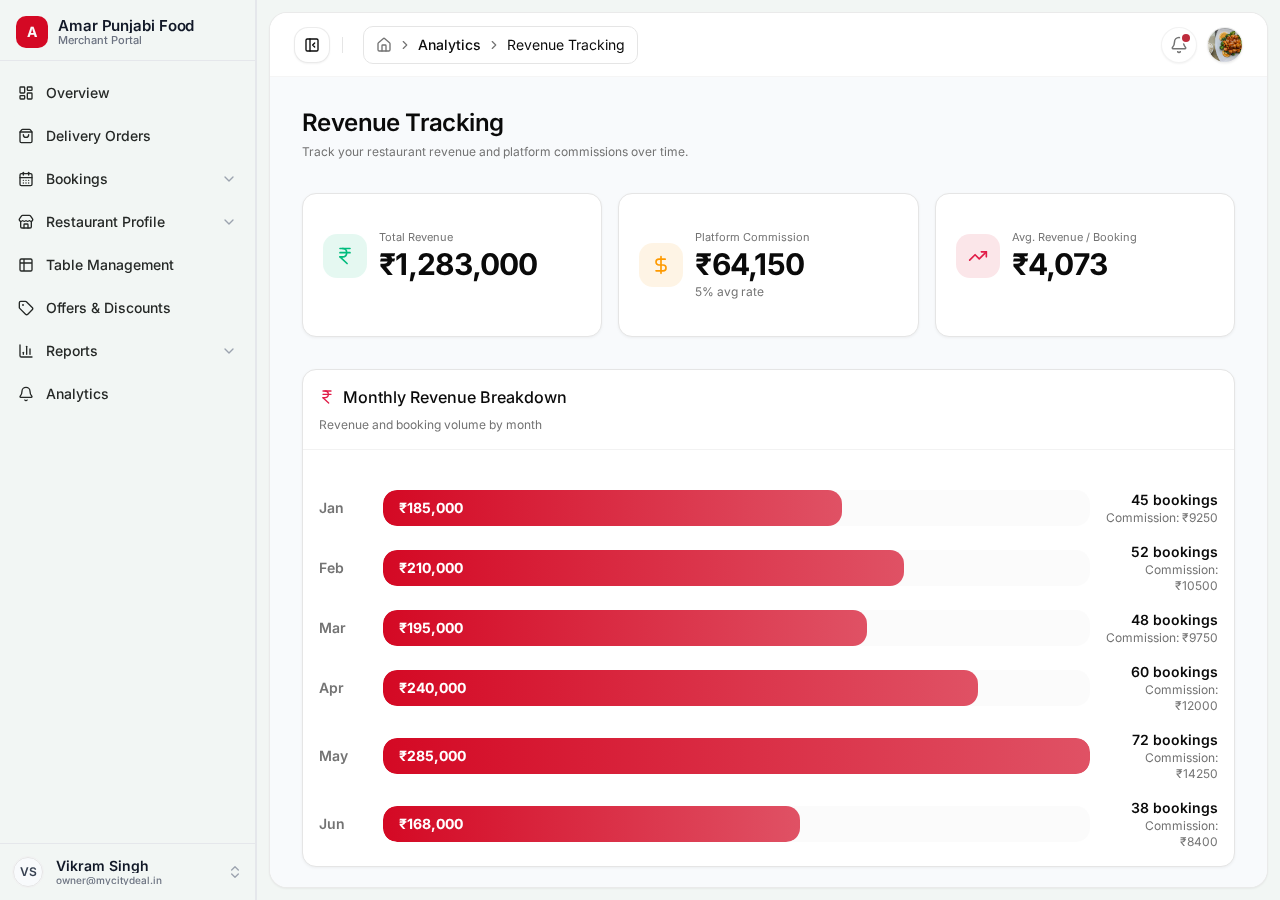The image size is (1280, 900).
Task: Expand the Reports submenu chevron
Action: 229,351
